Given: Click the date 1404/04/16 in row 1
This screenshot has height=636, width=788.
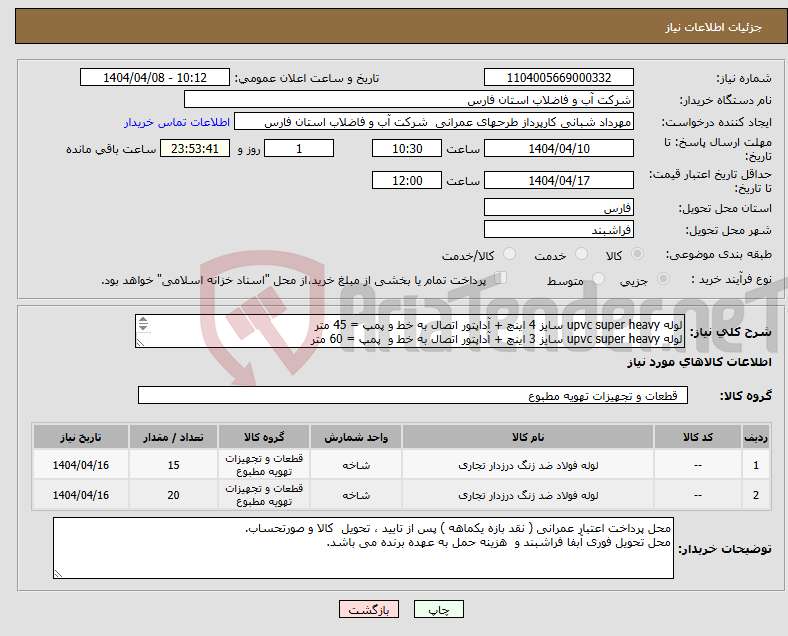Looking at the screenshot, I should tap(81, 465).
